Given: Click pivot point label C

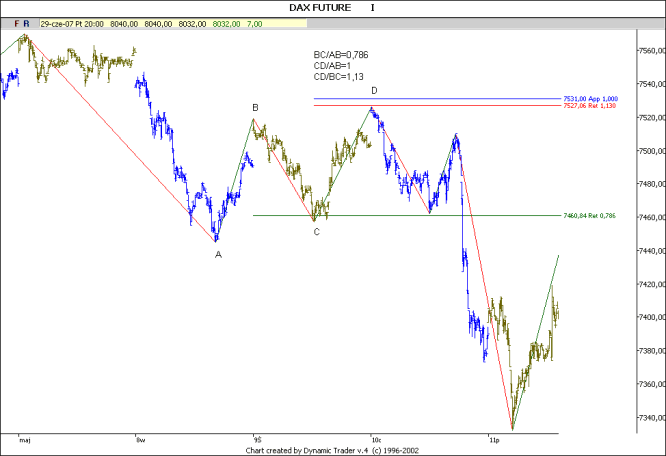Looking at the screenshot, I should (316, 232).
